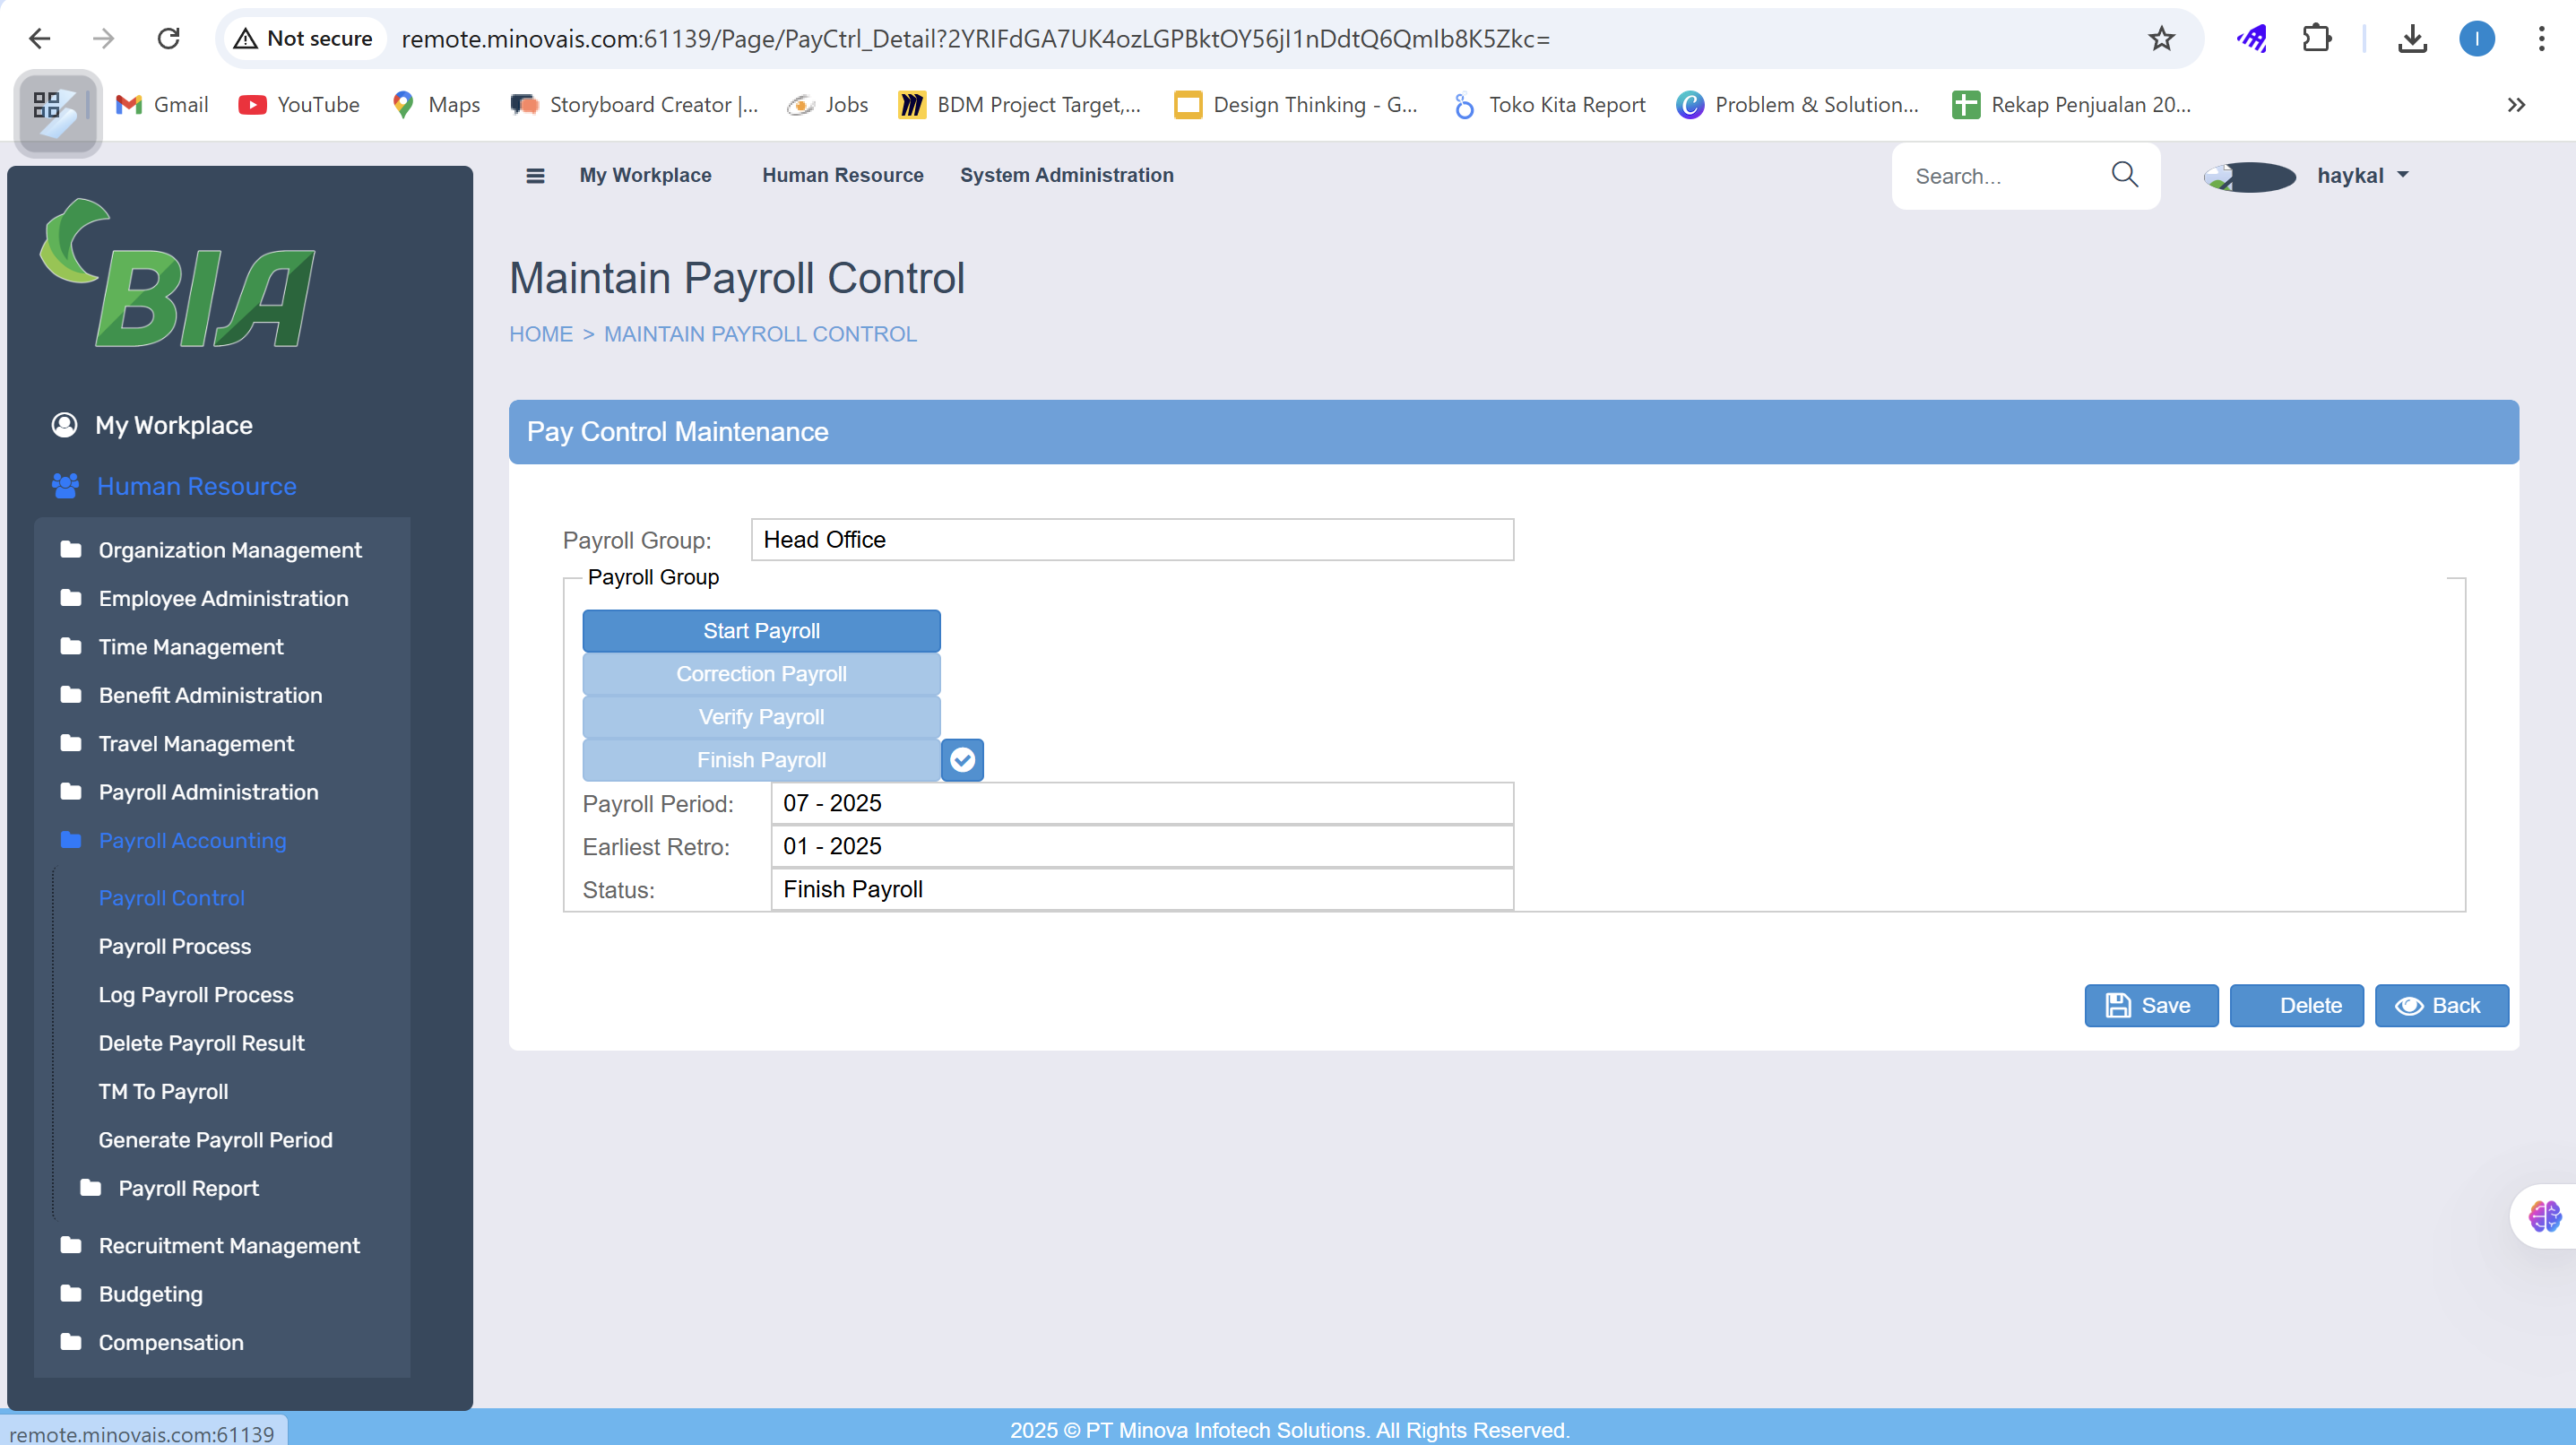2576x1445 pixels.
Task: Open the haykal user dropdown
Action: (x=2363, y=175)
